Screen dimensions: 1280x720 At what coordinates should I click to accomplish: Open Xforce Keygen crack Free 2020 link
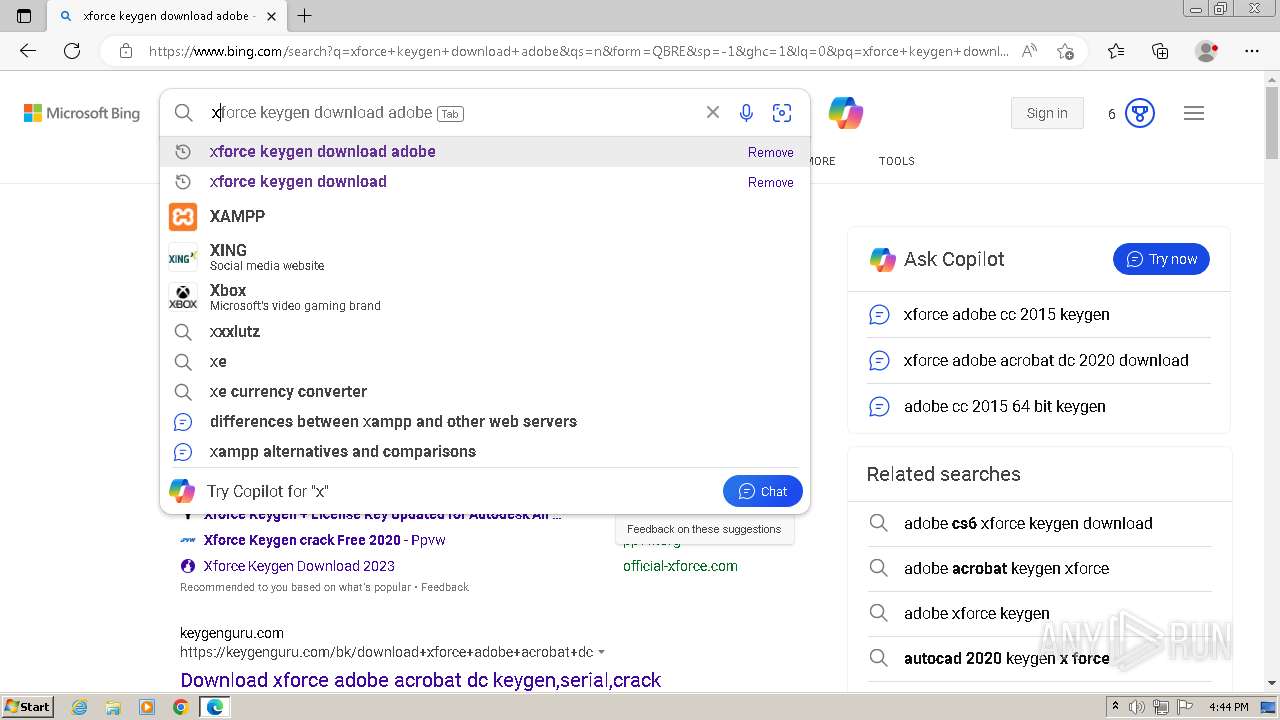coord(324,540)
